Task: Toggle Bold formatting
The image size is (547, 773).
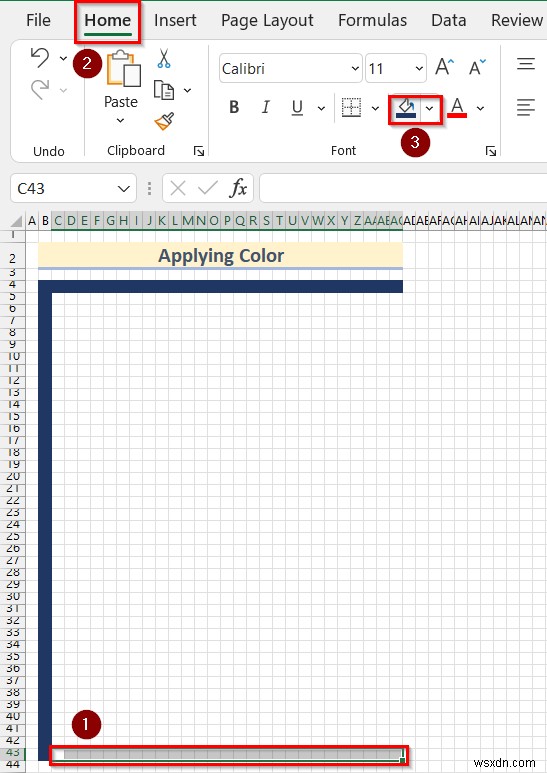Action: (235, 107)
